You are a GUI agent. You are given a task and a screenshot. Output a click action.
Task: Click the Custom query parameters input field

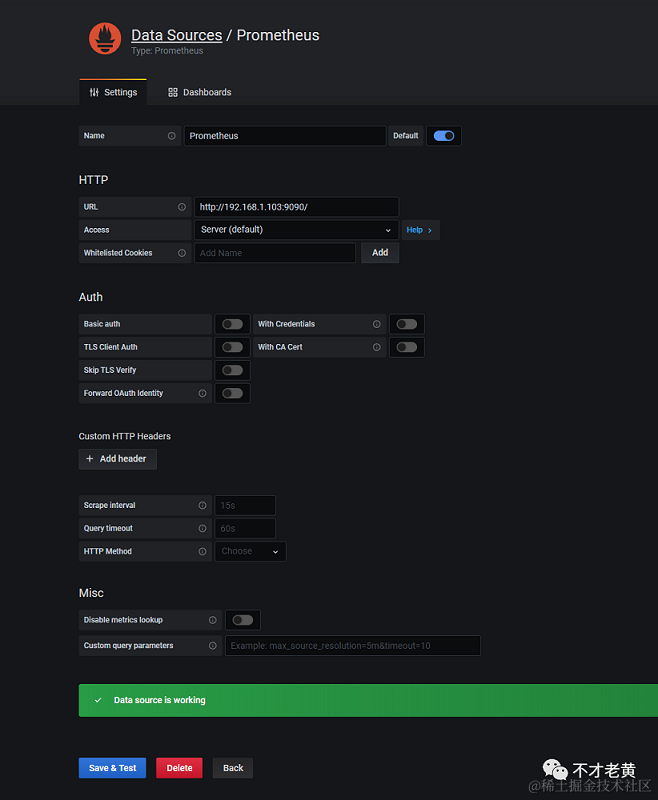pos(353,646)
